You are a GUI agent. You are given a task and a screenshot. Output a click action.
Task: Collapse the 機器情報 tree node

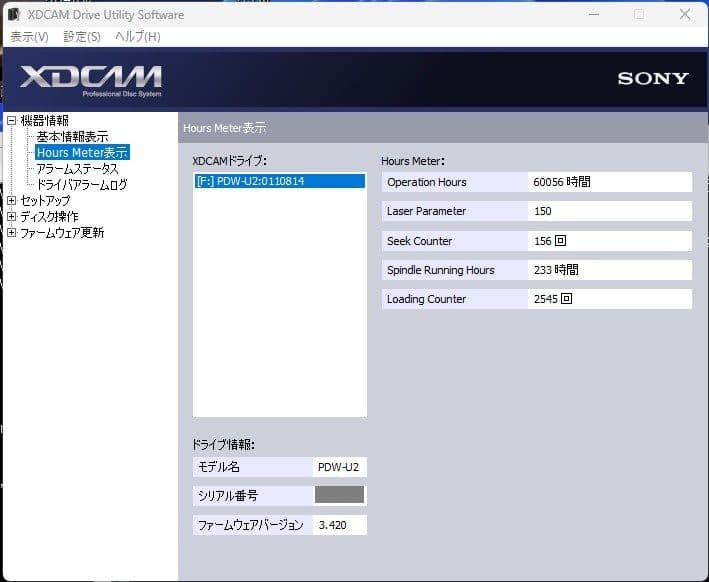12,120
